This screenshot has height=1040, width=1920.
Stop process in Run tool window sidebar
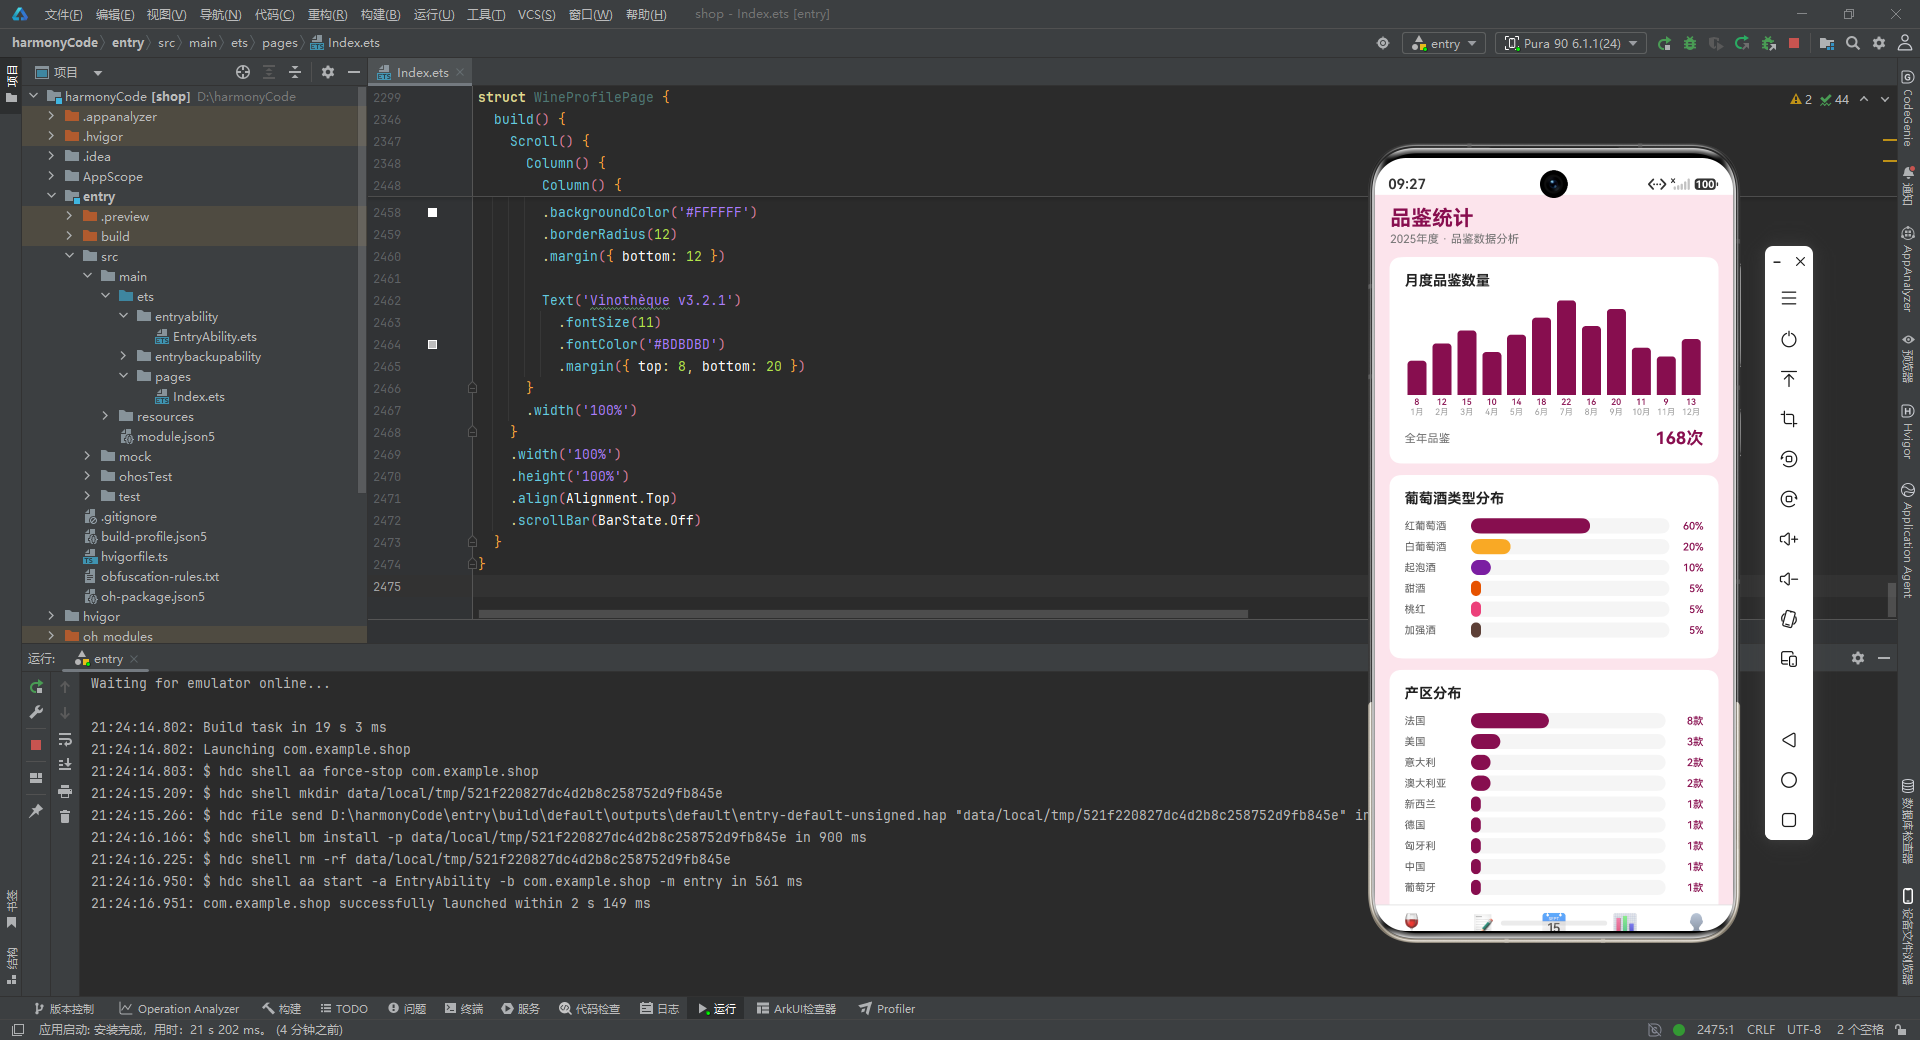pyautogui.click(x=36, y=745)
